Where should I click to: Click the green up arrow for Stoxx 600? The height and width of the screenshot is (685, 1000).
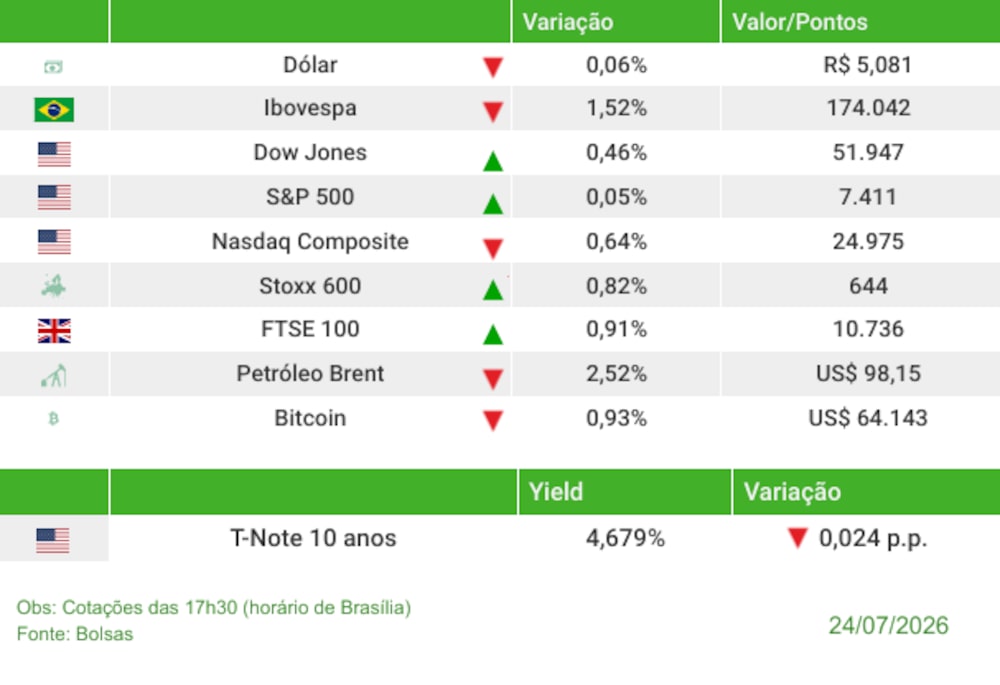[x=492, y=290]
